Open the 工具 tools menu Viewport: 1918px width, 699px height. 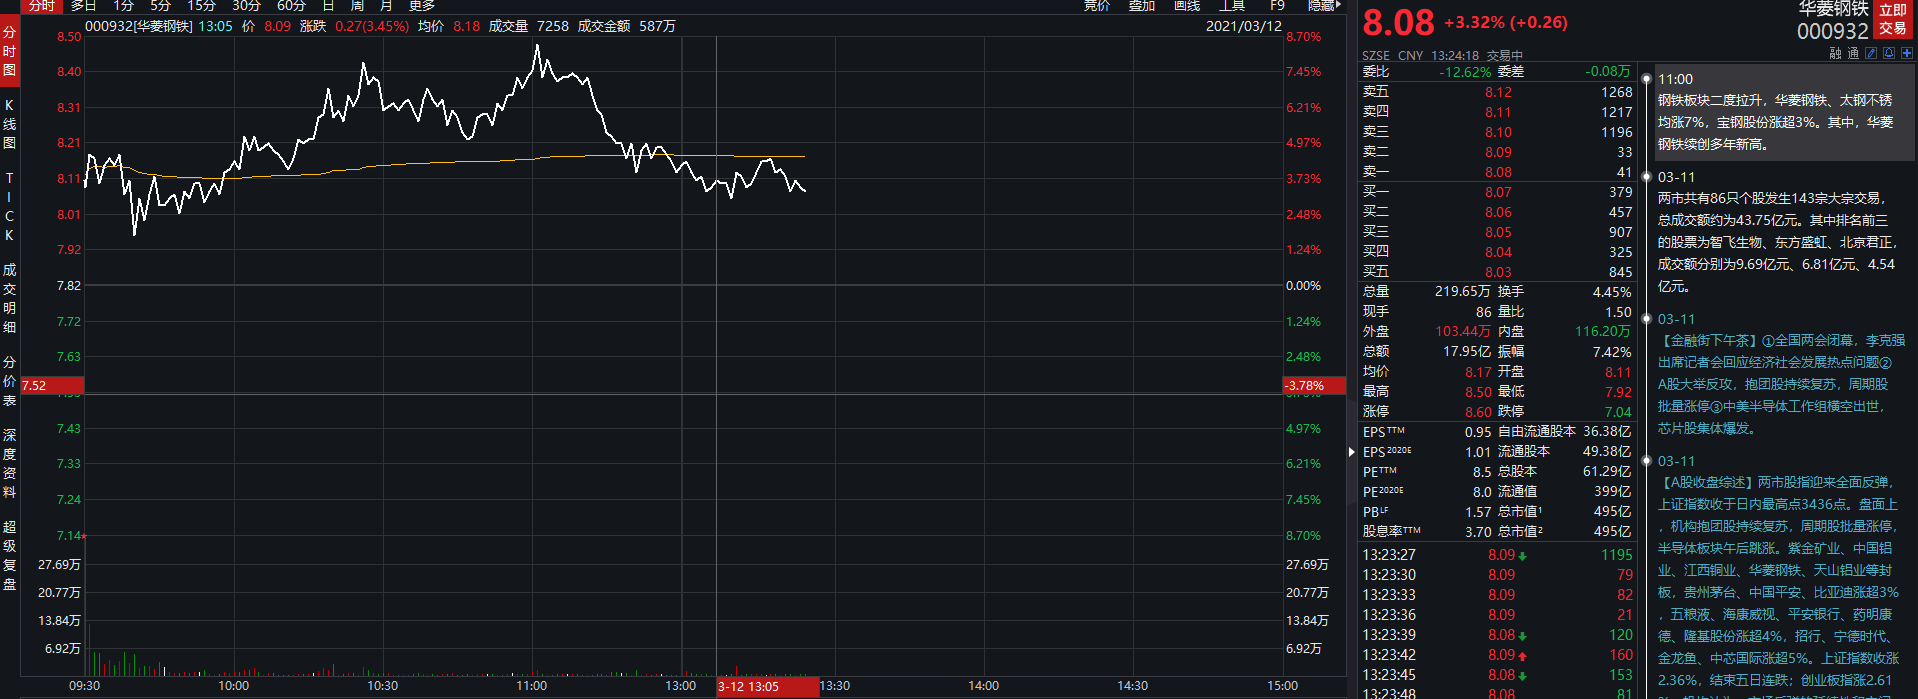tap(1232, 6)
